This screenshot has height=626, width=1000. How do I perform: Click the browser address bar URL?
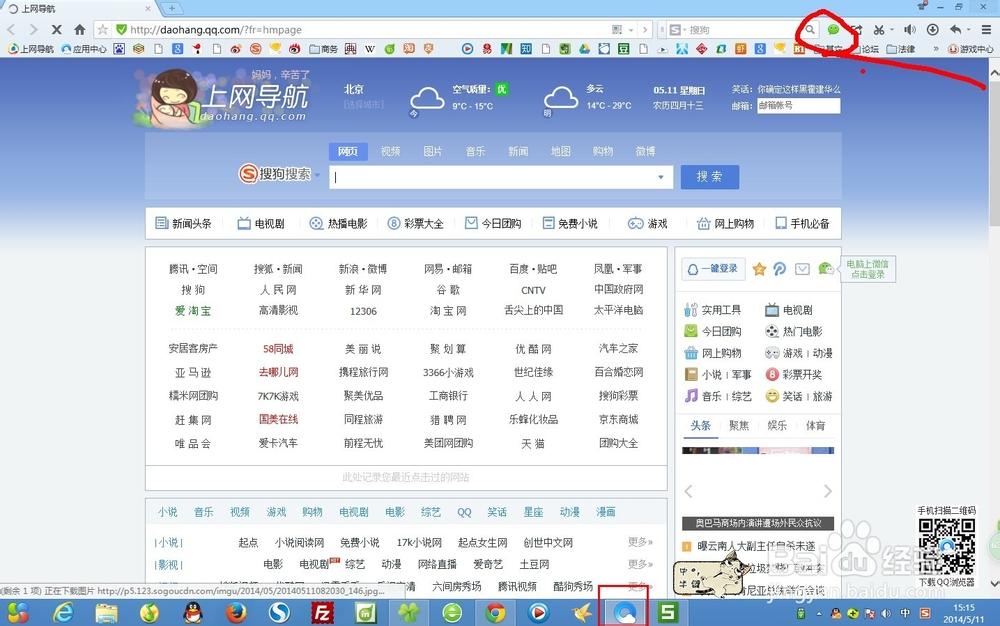216,29
